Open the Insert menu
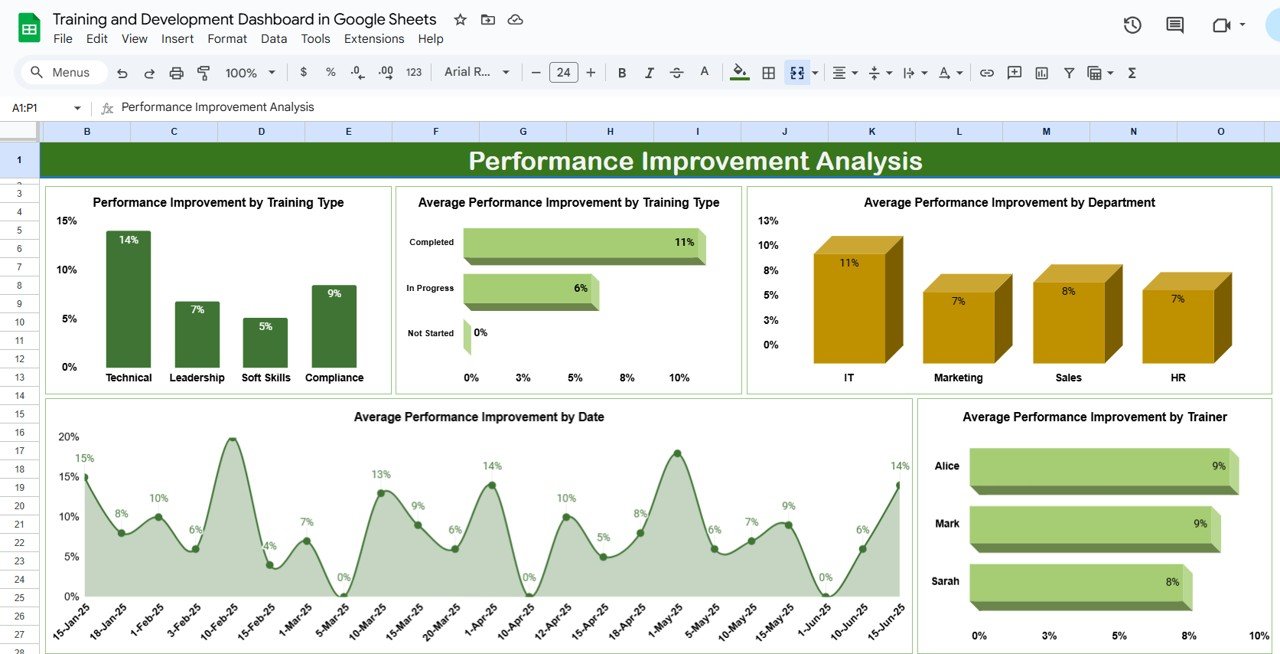Image resolution: width=1280 pixels, height=654 pixels. click(x=178, y=39)
